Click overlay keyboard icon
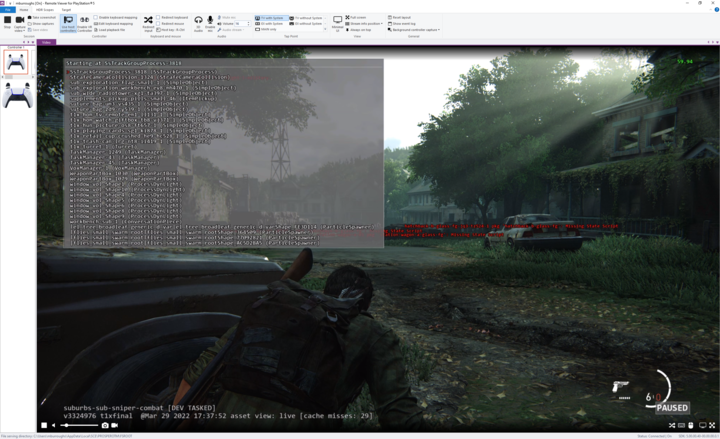The image size is (720, 439). pyautogui.click(x=681, y=425)
